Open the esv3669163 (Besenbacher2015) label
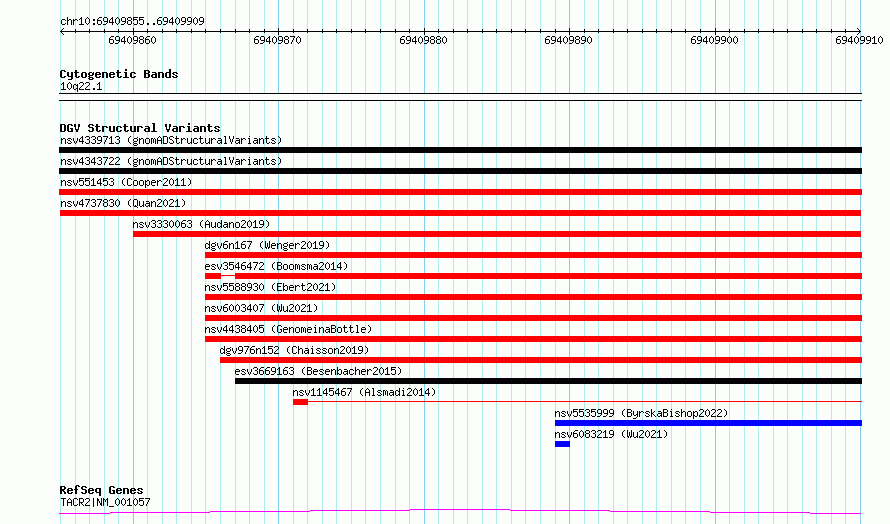Viewport: 890px width, 524px height. click(x=318, y=371)
